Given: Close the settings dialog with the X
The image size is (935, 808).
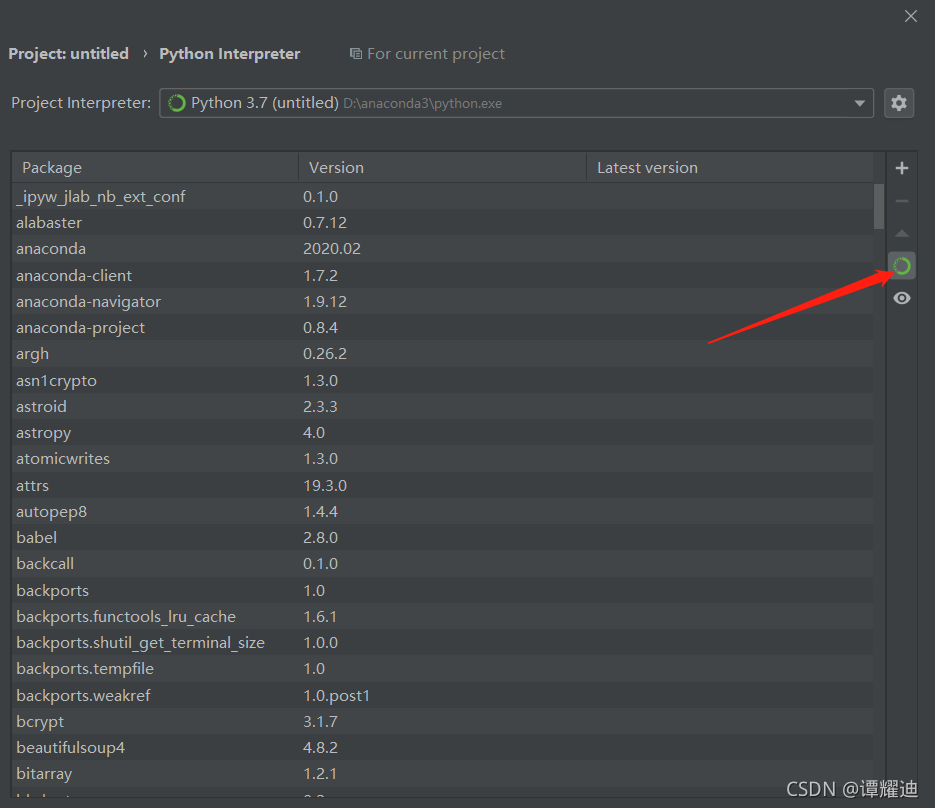Looking at the screenshot, I should 911,16.
